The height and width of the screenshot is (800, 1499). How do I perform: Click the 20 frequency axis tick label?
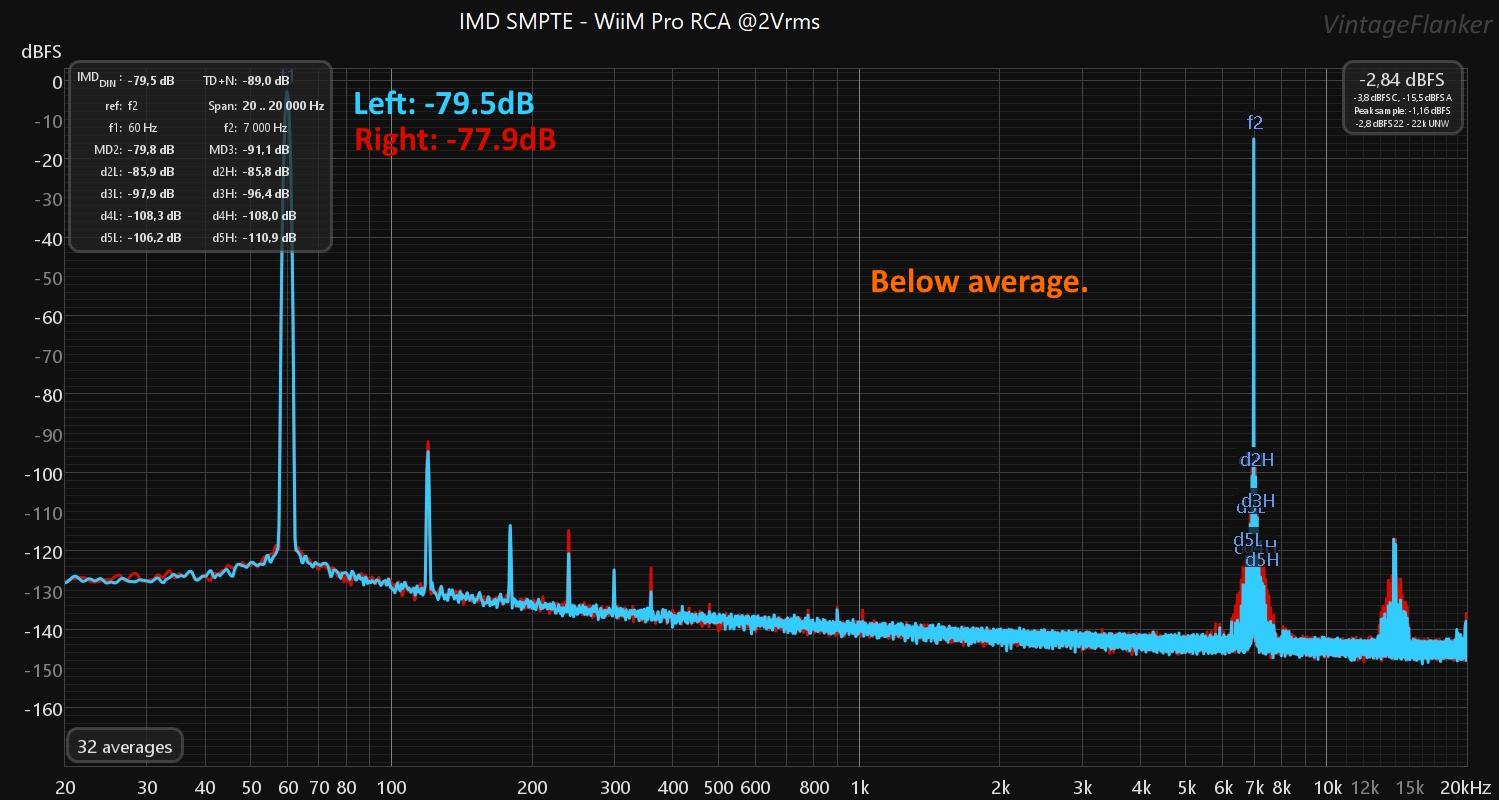point(66,786)
